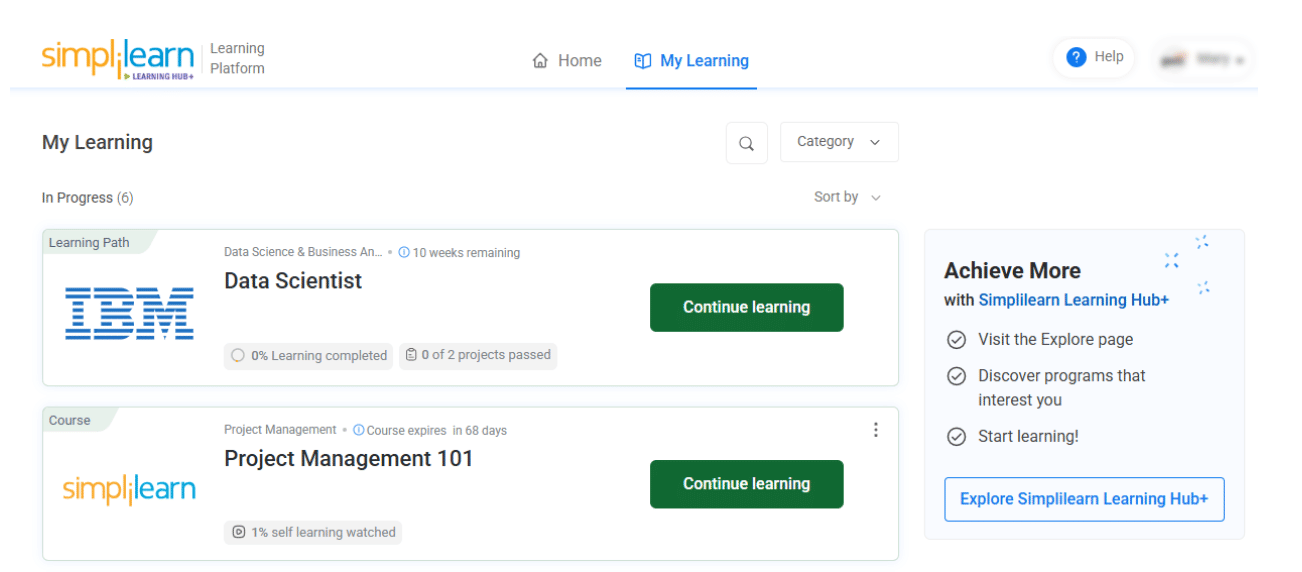Click the blue Help question-mark icon
This screenshot has width=1302, height=572.
click(x=1076, y=57)
